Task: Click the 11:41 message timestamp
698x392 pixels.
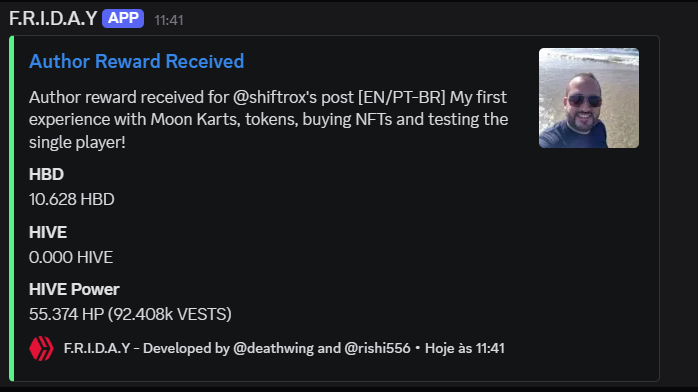Action: coord(169,20)
